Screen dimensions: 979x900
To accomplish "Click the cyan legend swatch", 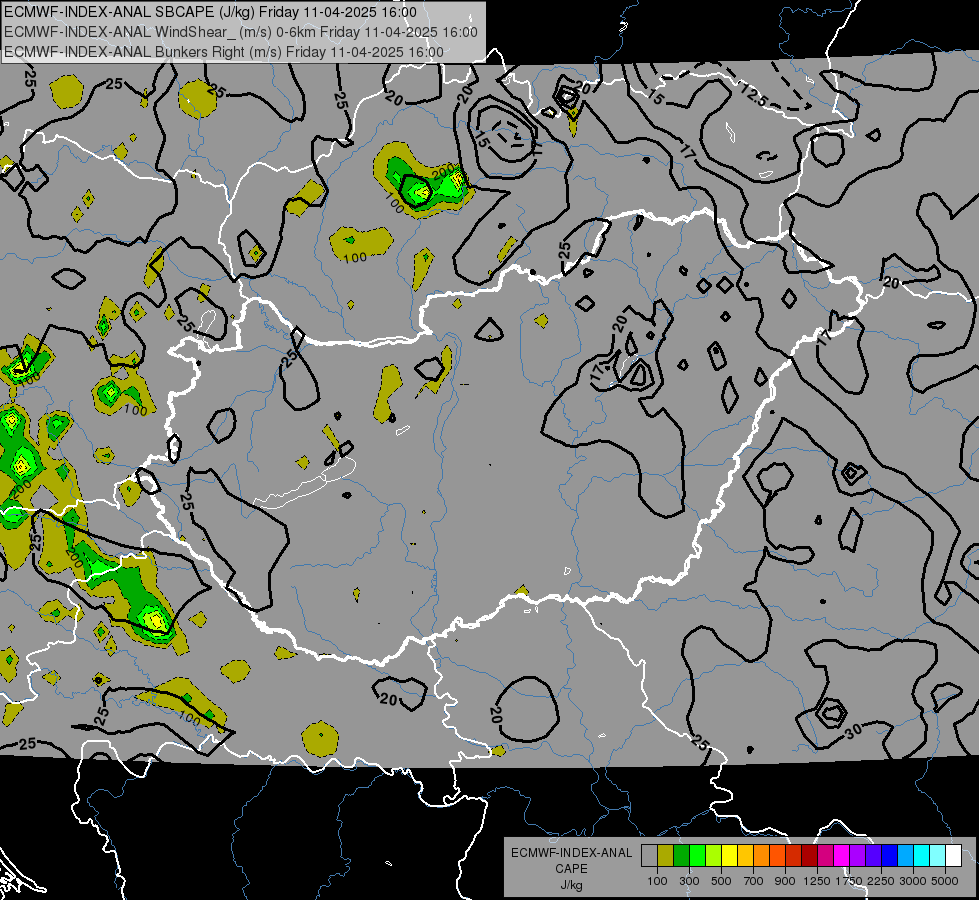I will [922, 856].
